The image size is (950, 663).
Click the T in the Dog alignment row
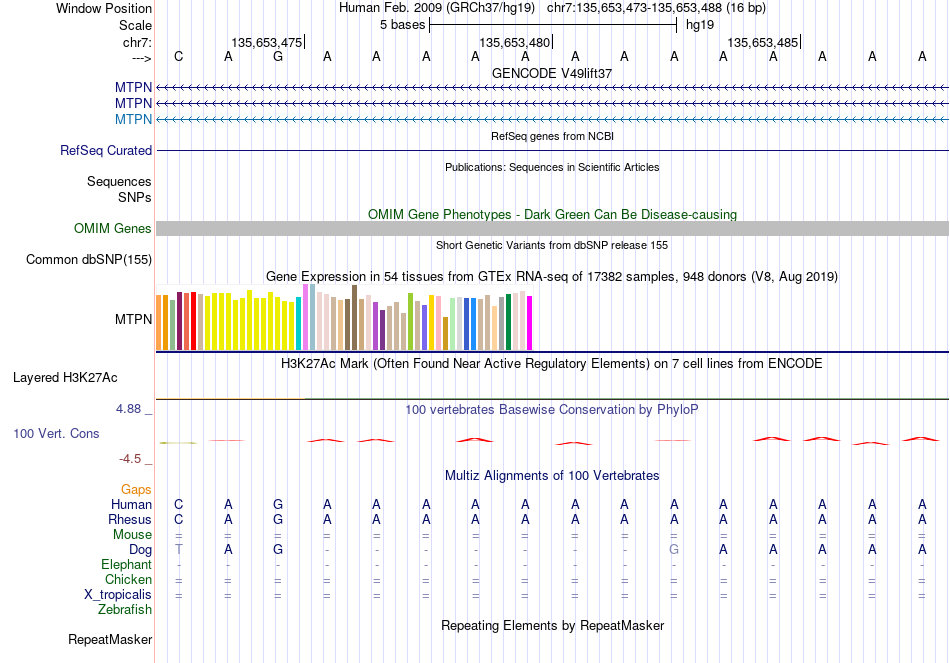pos(178,549)
